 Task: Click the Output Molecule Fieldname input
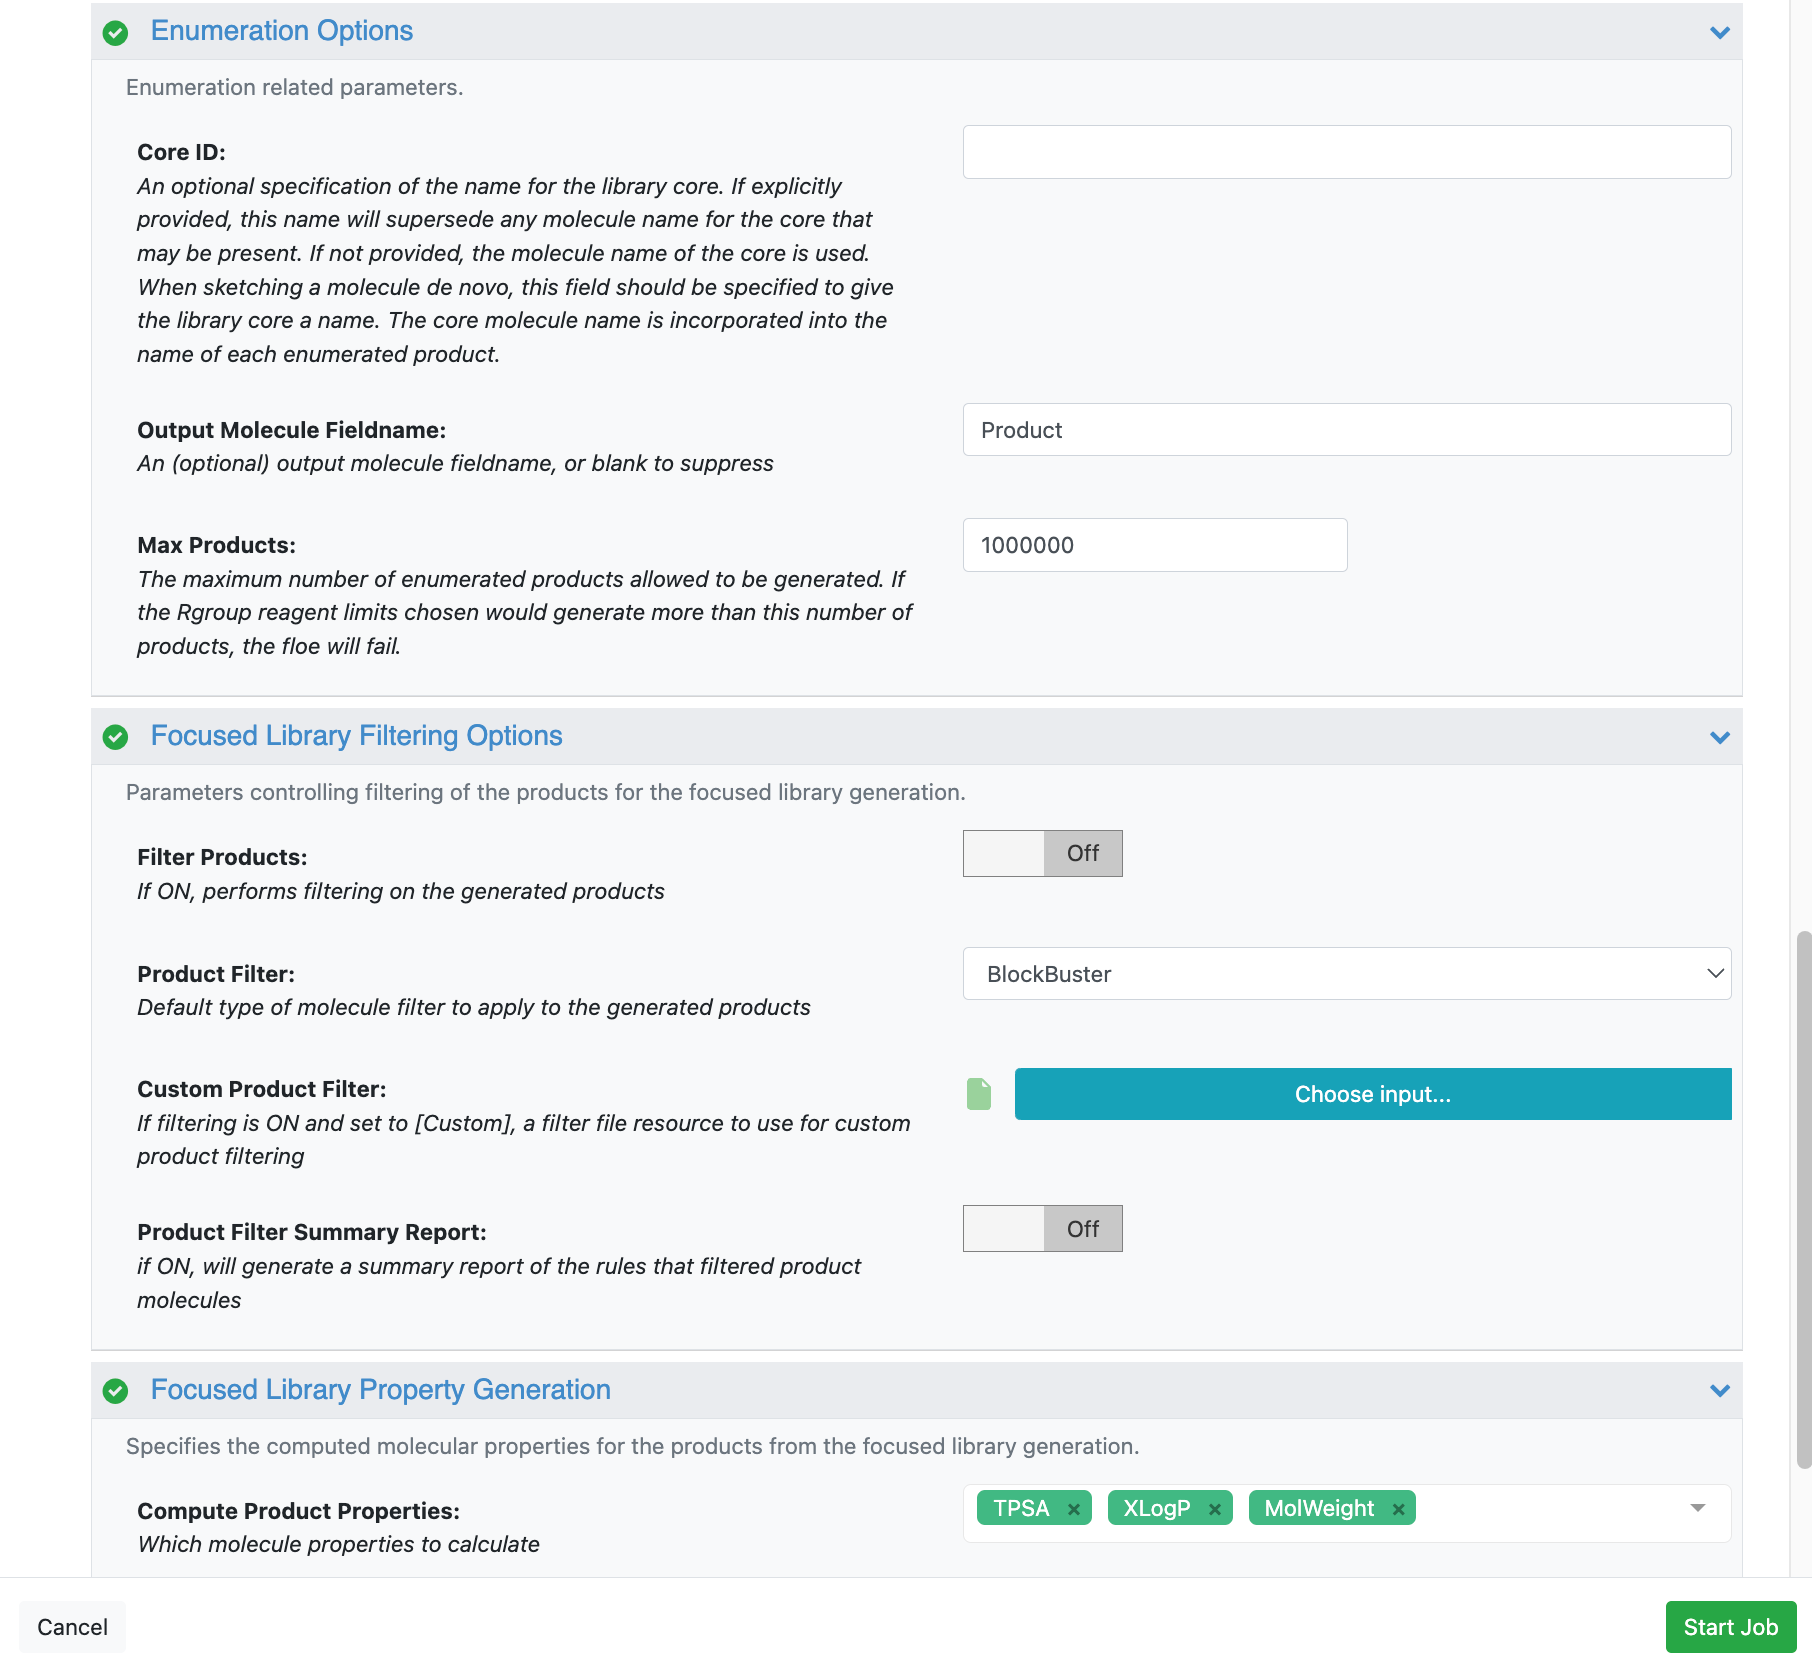tap(1346, 430)
